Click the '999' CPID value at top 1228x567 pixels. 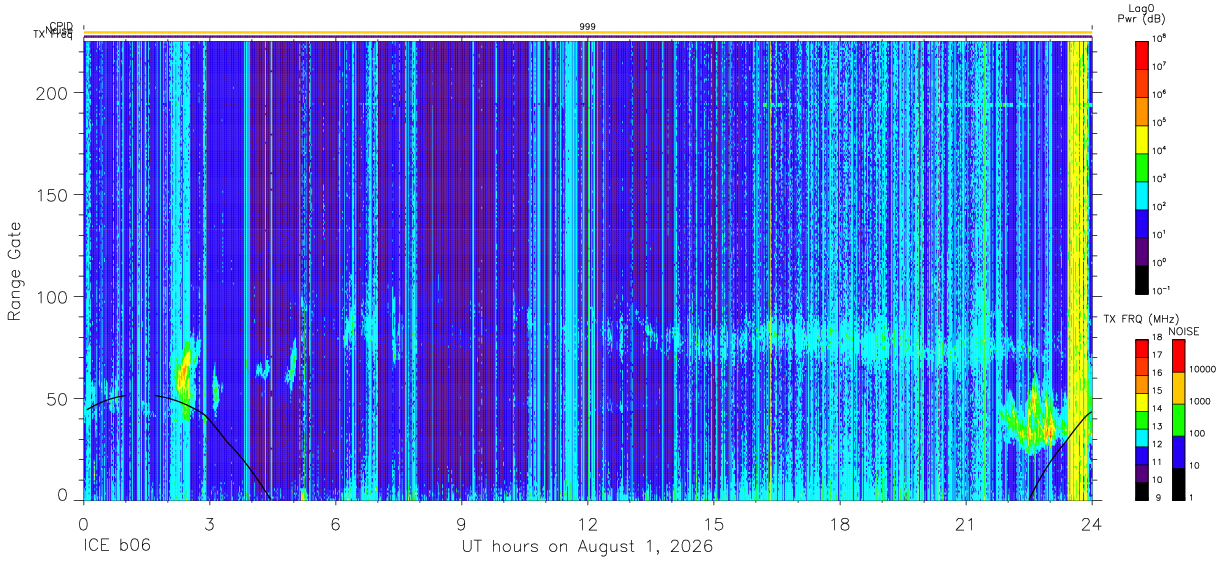click(588, 26)
